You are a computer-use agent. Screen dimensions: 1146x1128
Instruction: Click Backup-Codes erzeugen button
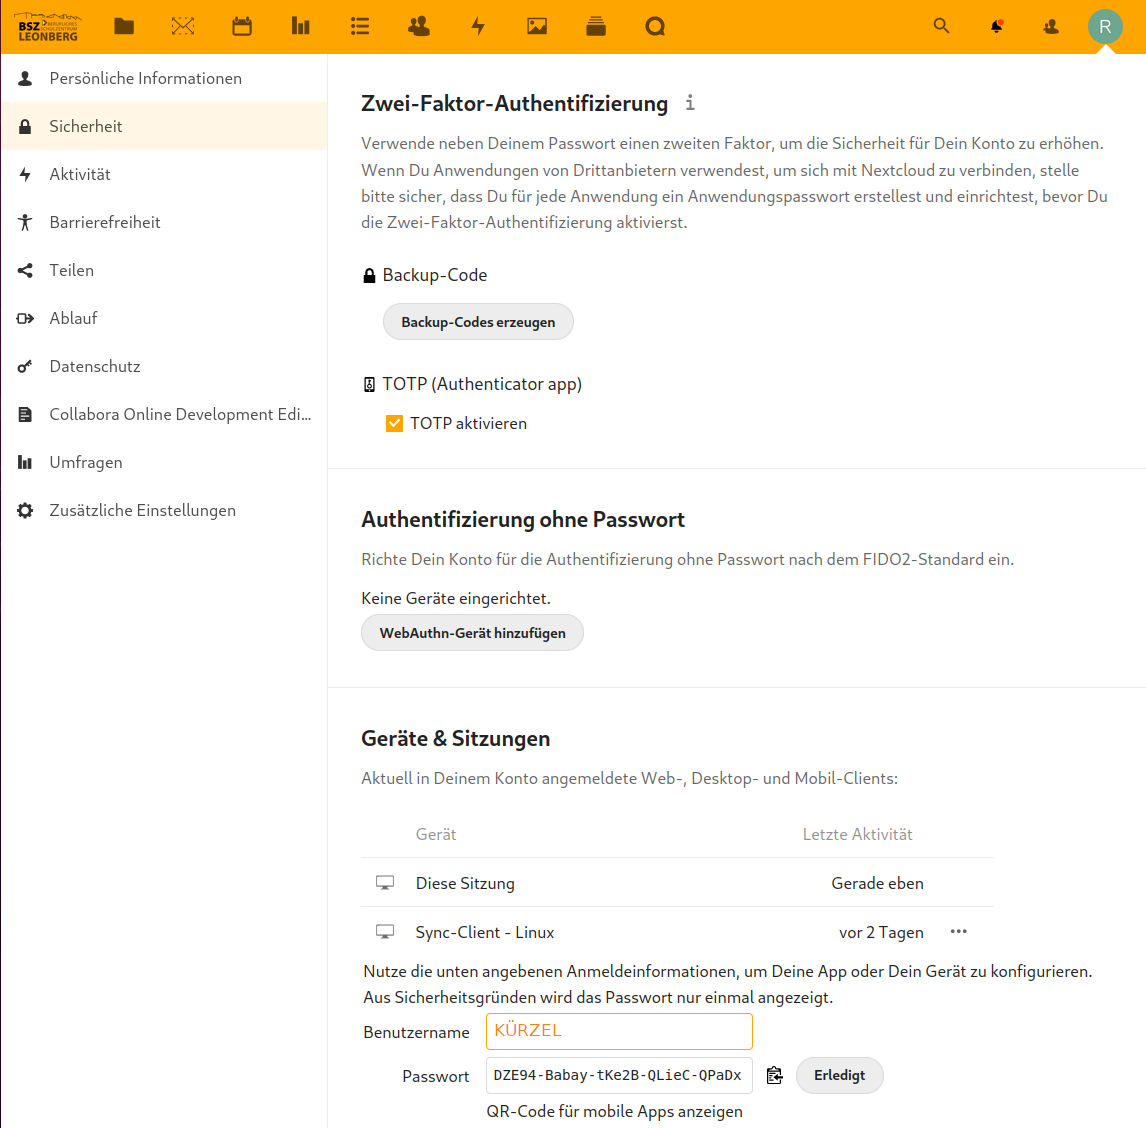[478, 322]
